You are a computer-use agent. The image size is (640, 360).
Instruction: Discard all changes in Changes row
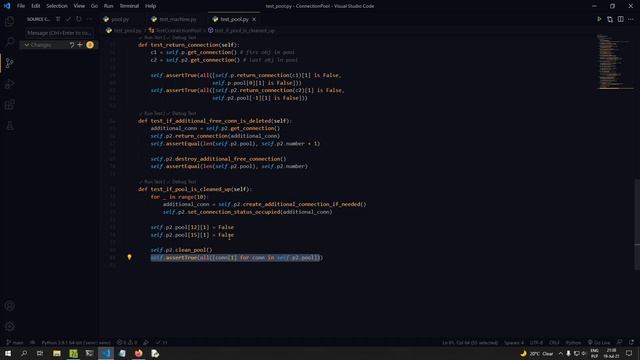72,45
